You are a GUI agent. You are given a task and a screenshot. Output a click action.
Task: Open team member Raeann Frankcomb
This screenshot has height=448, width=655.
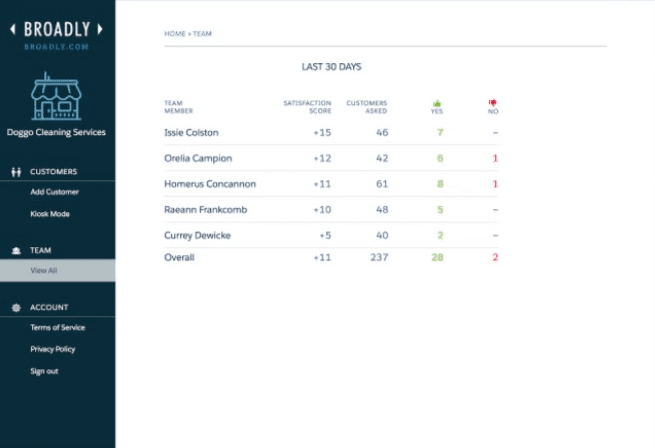206,210
